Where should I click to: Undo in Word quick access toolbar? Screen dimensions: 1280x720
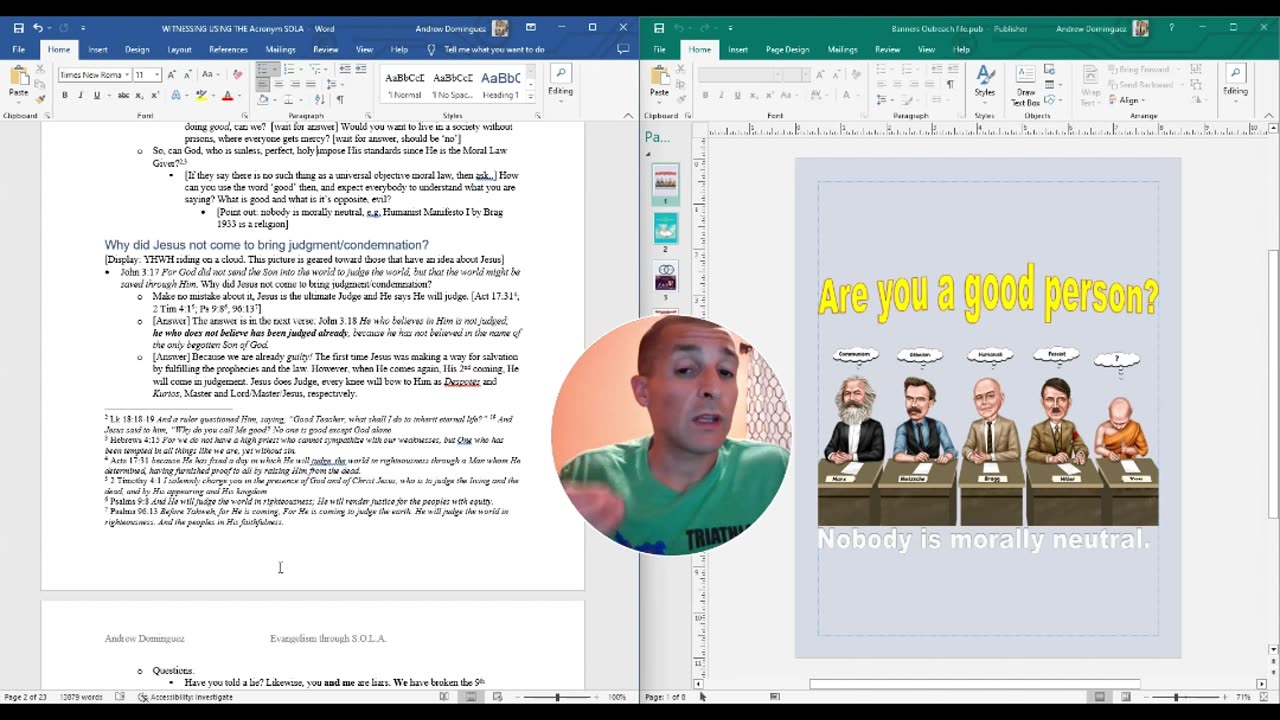click(38, 28)
